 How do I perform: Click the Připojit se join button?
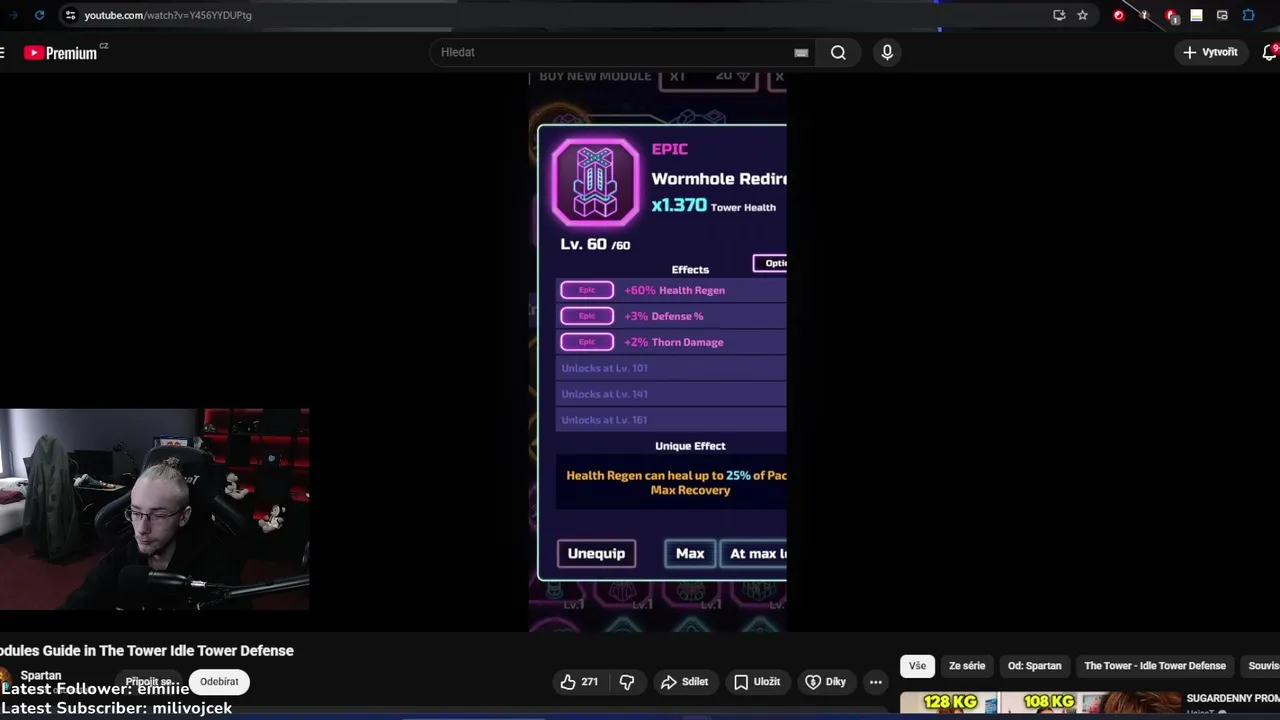(150, 682)
